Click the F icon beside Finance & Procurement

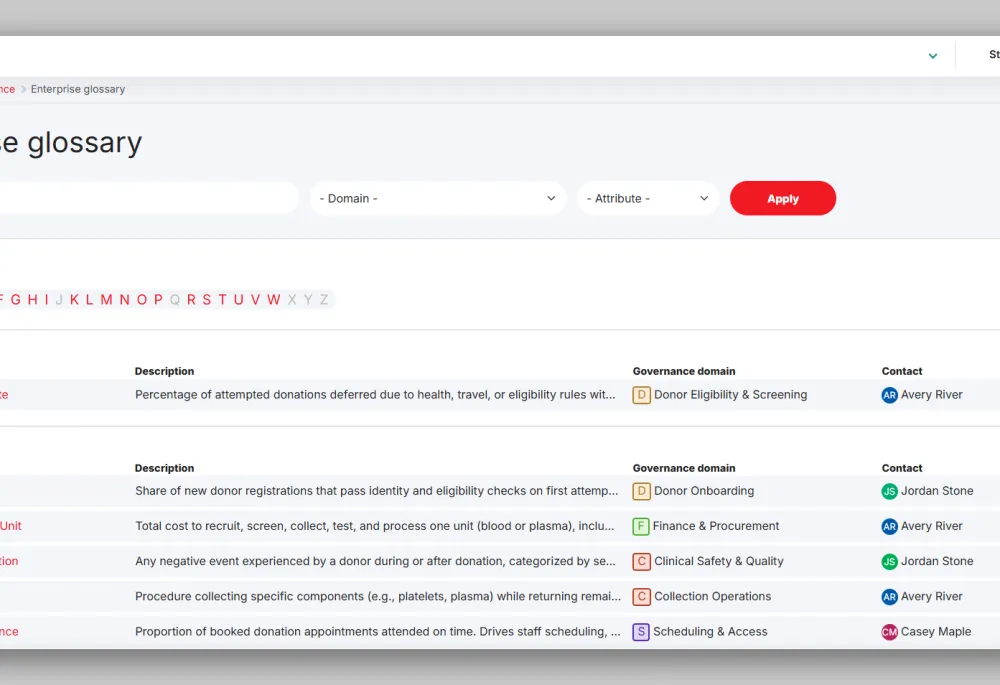tap(641, 526)
